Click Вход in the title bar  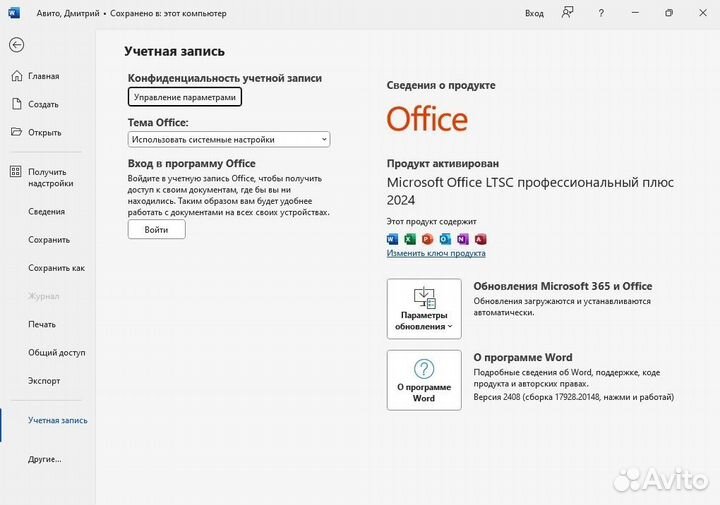click(x=534, y=13)
